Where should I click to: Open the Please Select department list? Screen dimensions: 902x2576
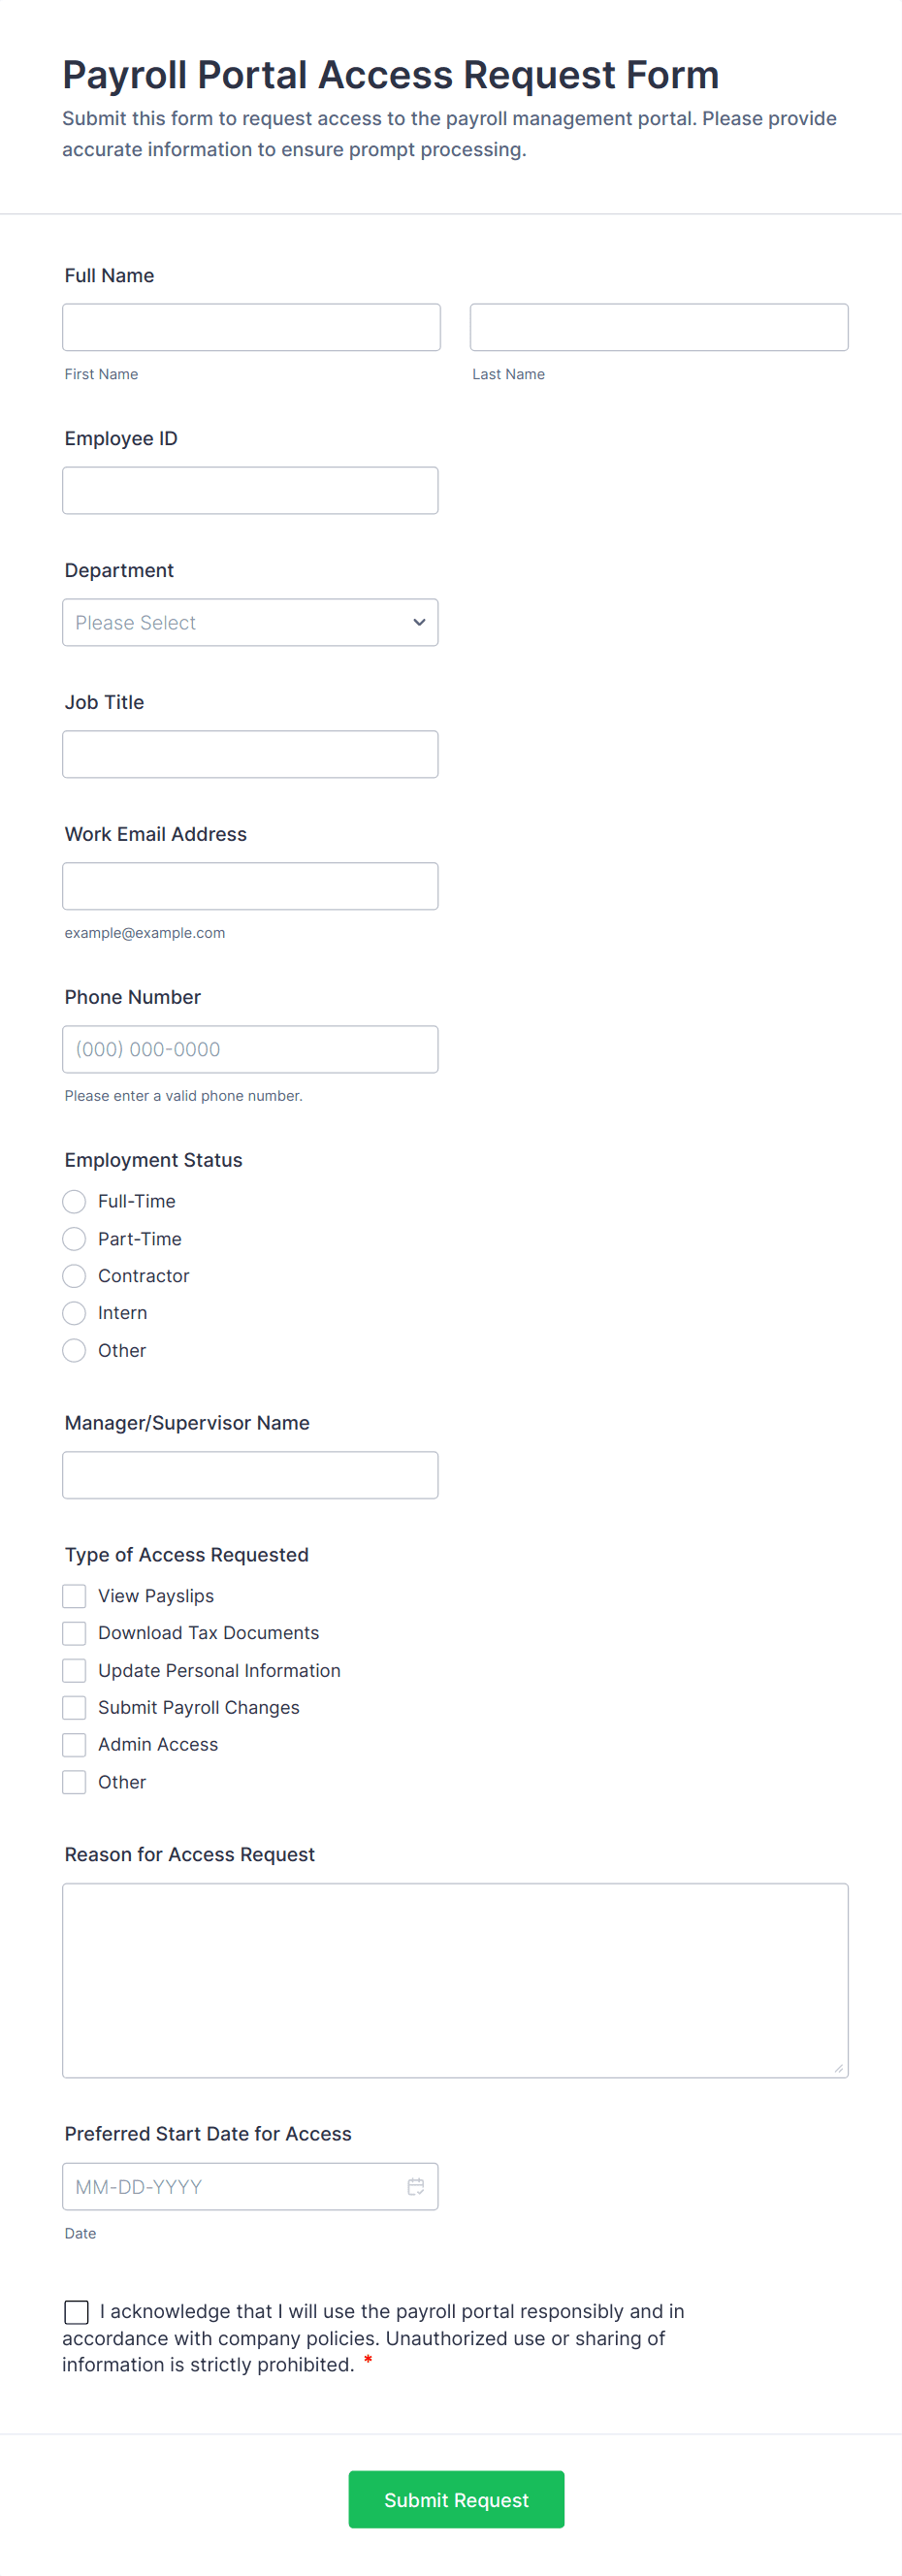(250, 622)
